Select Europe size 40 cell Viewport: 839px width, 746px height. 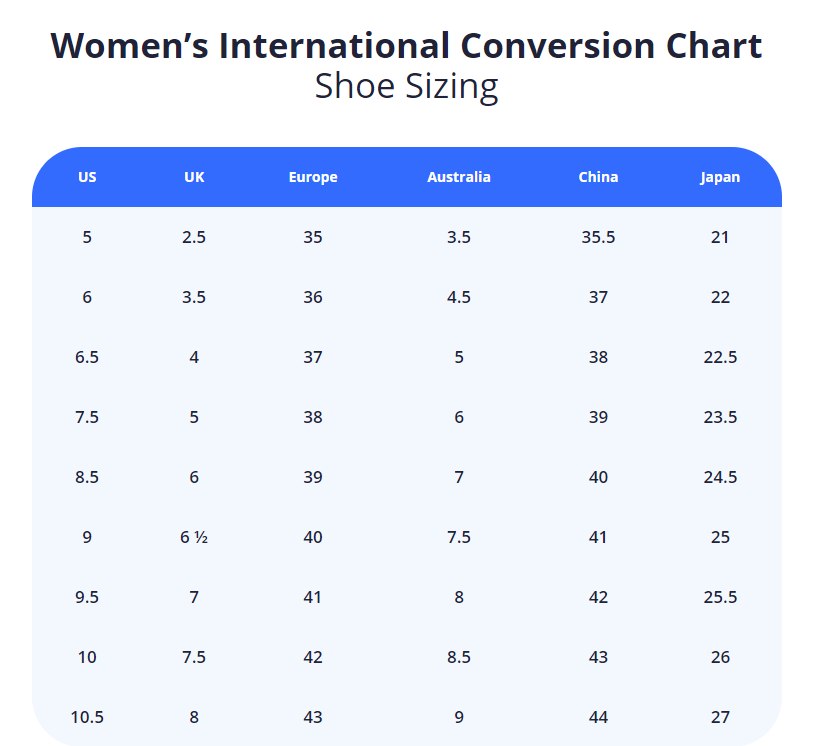tap(313, 537)
